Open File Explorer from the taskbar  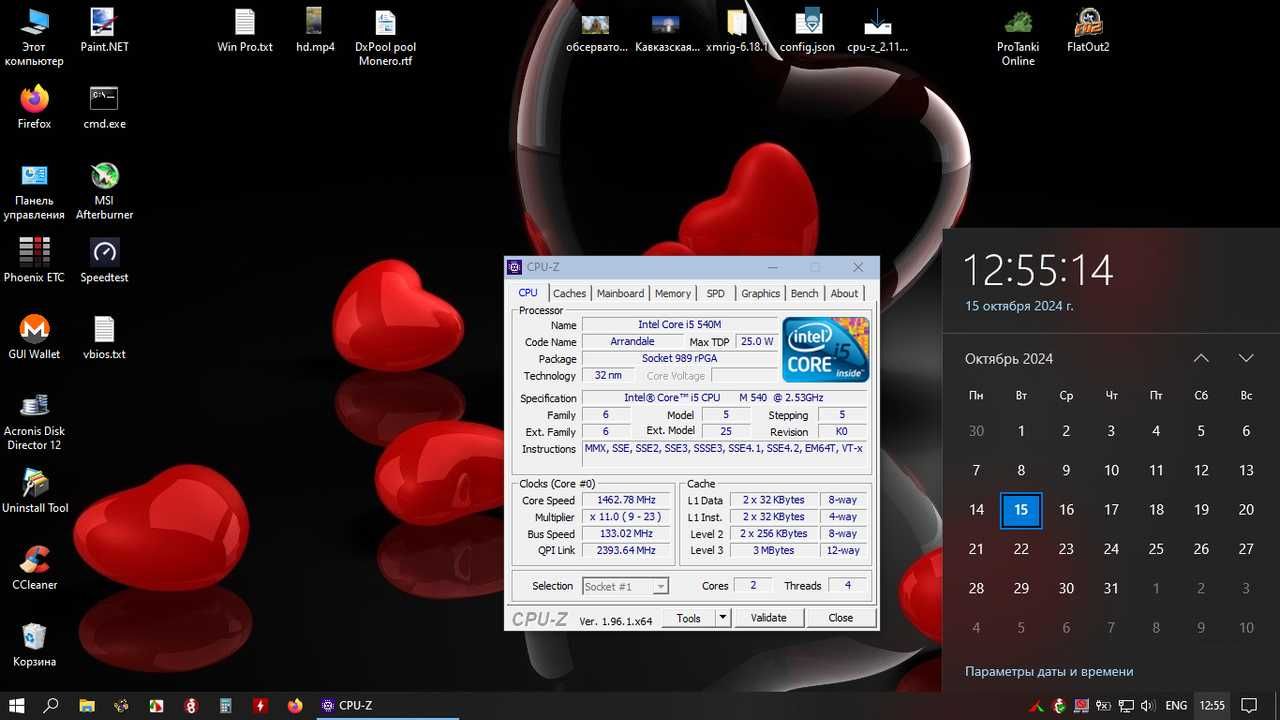coord(87,705)
